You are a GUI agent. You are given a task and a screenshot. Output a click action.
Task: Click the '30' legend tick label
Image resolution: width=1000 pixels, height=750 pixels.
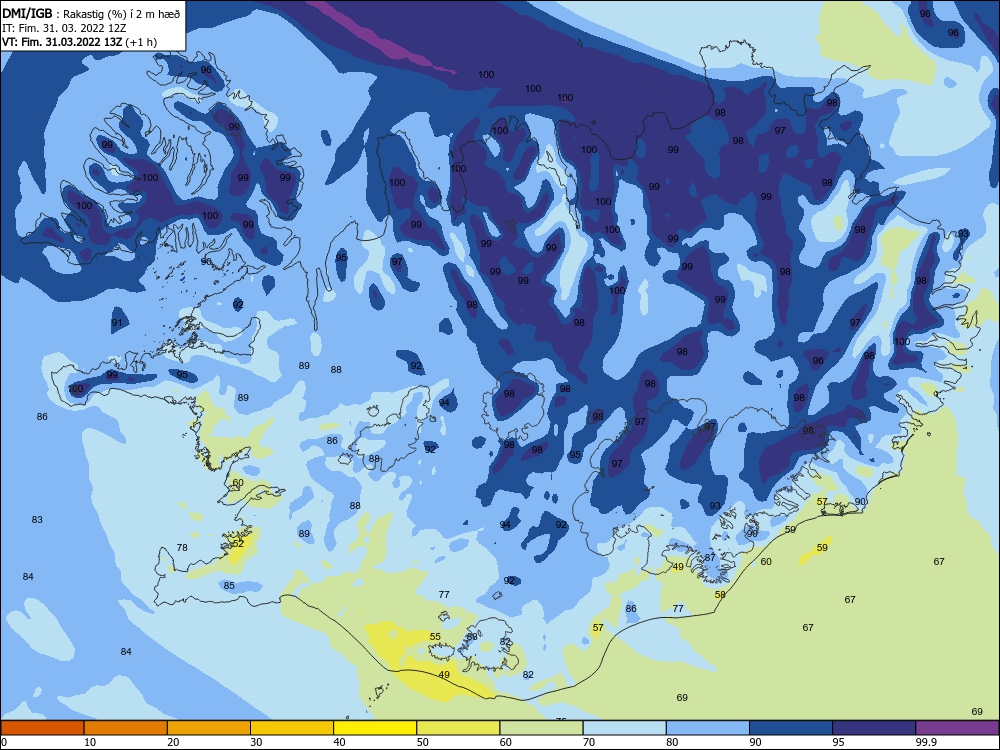click(x=256, y=742)
